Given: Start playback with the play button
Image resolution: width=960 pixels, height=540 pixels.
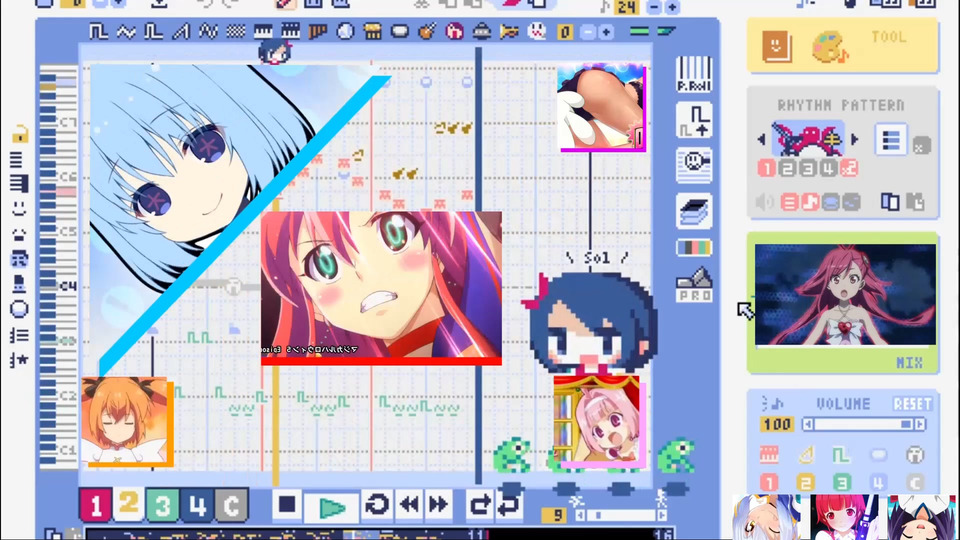Looking at the screenshot, I should coord(331,506).
